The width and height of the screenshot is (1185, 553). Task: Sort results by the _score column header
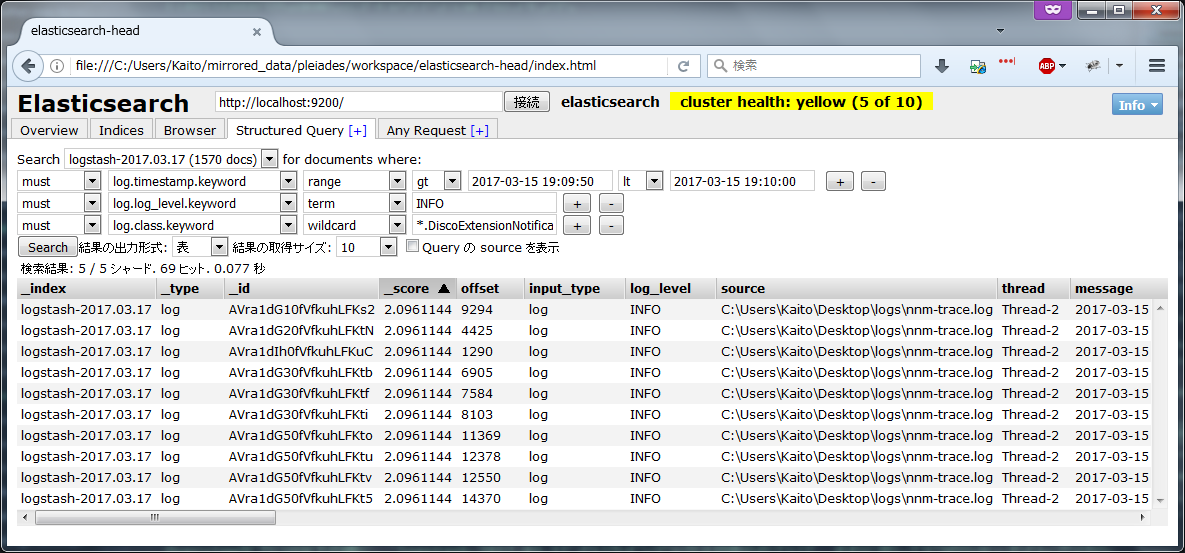click(x=416, y=288)
